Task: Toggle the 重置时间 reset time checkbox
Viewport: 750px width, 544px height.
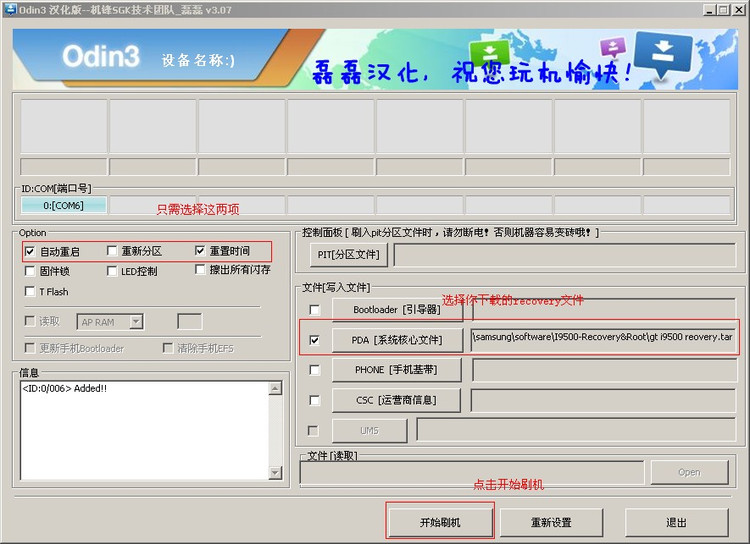Action: 200,250
